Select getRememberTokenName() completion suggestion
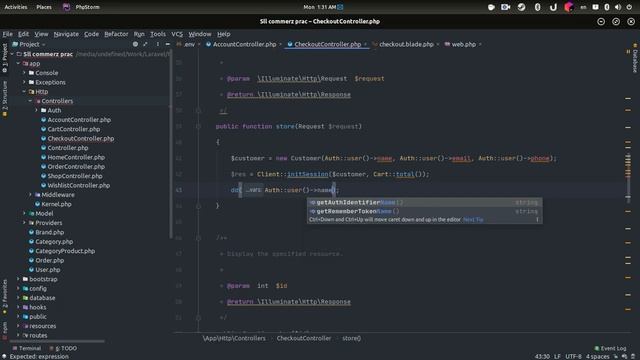This screenshot has width=640, height=360. click(424, 211)
